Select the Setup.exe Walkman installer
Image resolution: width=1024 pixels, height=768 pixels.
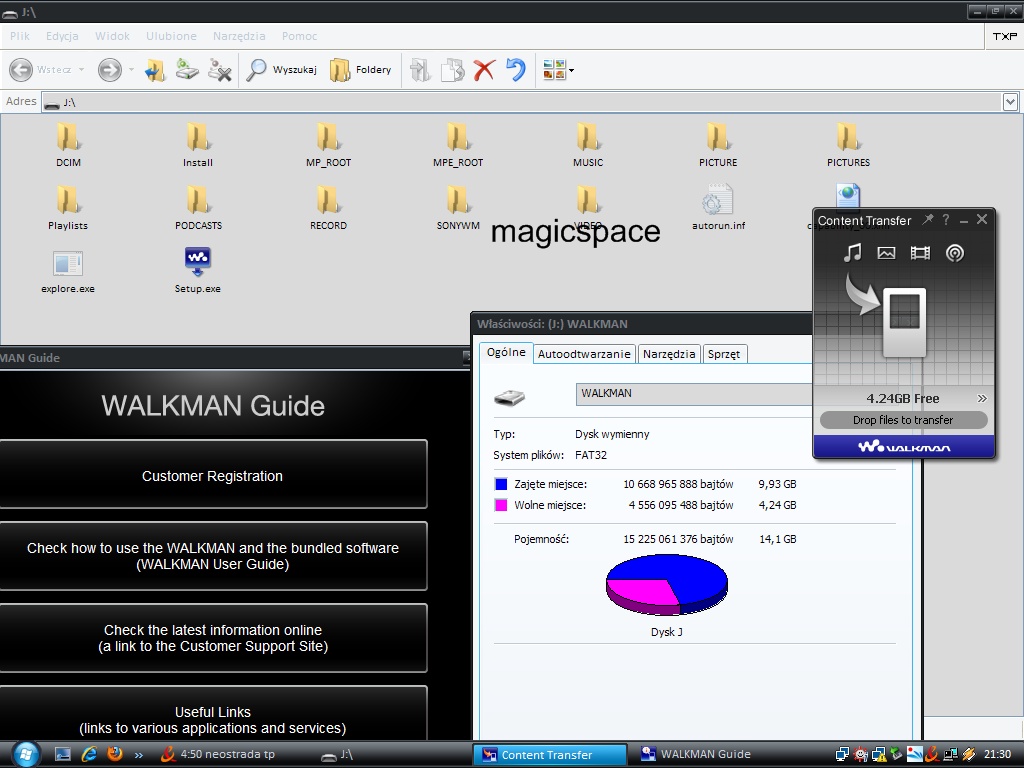(x=198, y=271)
